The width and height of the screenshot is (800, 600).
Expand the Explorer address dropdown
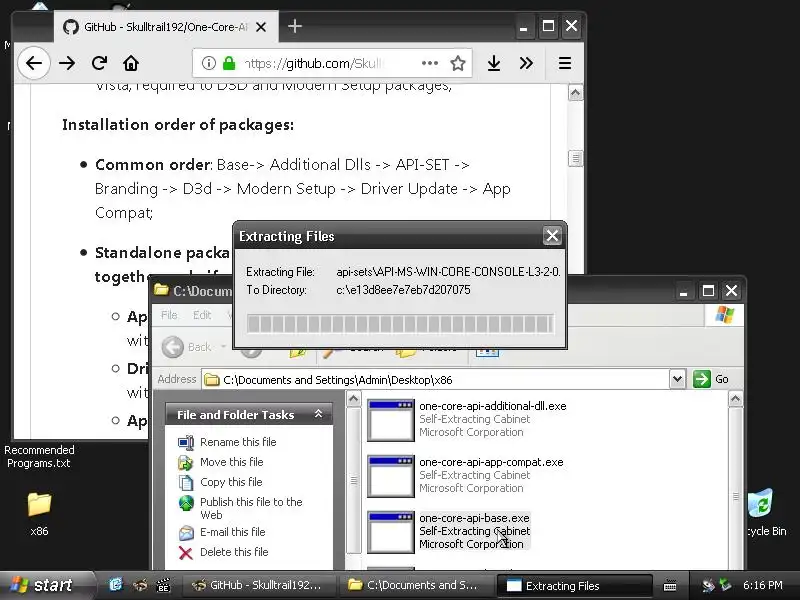678,379
